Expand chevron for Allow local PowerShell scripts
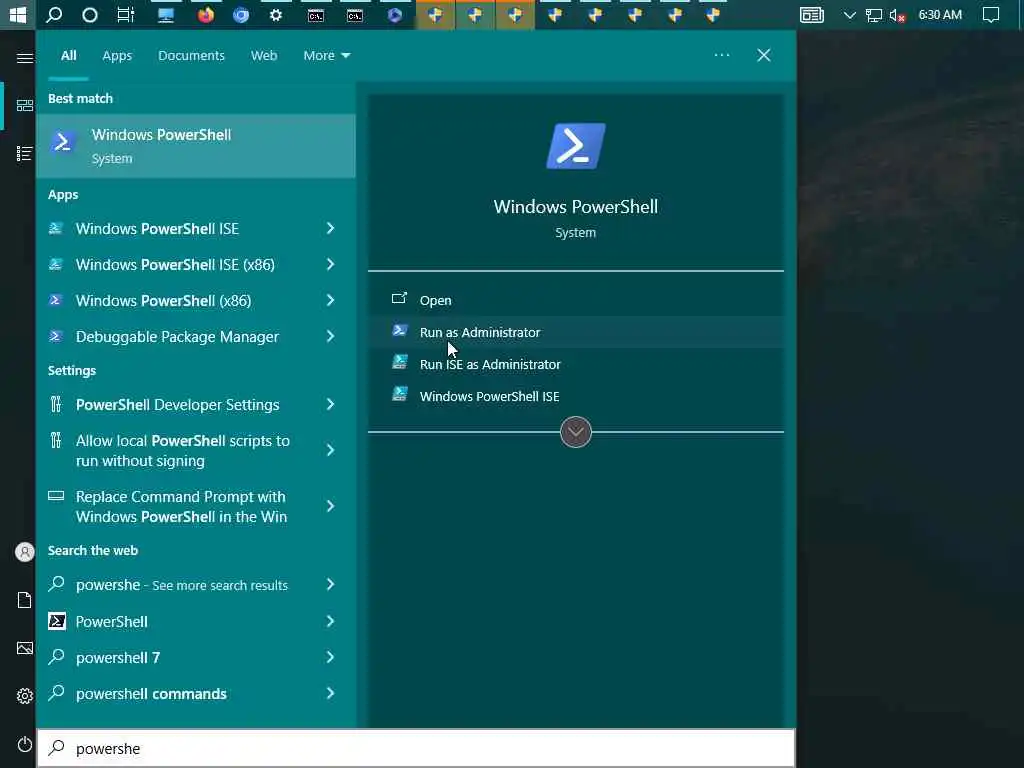Viewport: 1024px width, 768px height. pyautogui.click(x=330, y=450)
